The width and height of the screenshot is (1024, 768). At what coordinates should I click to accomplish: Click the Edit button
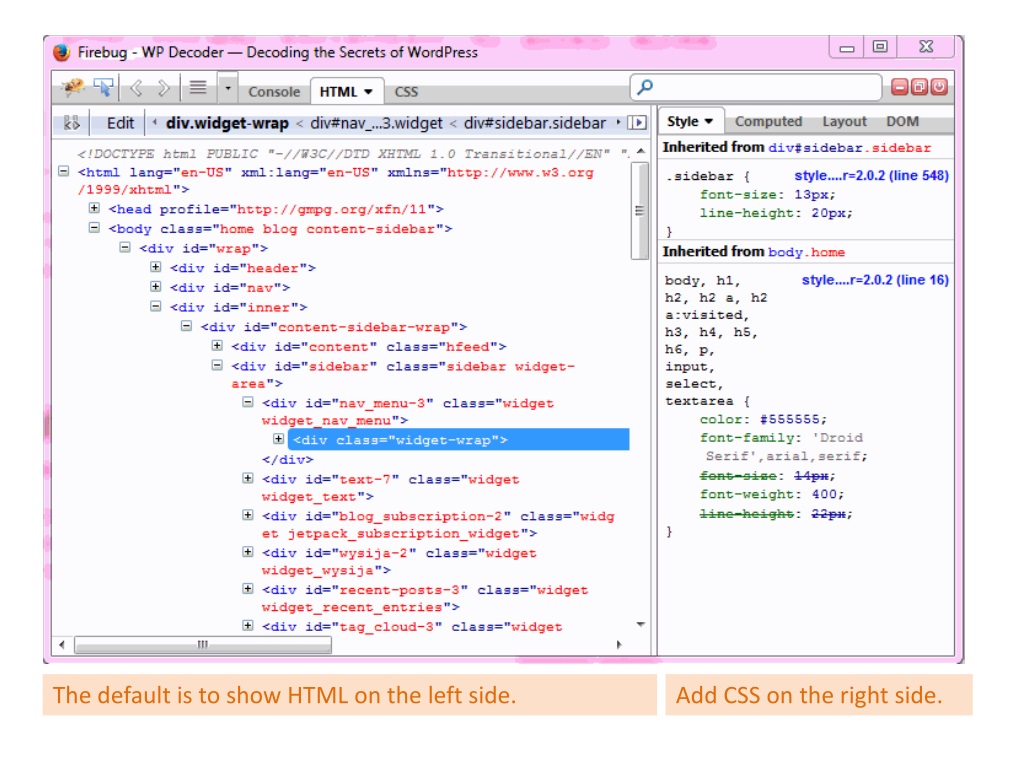(120, 123)
